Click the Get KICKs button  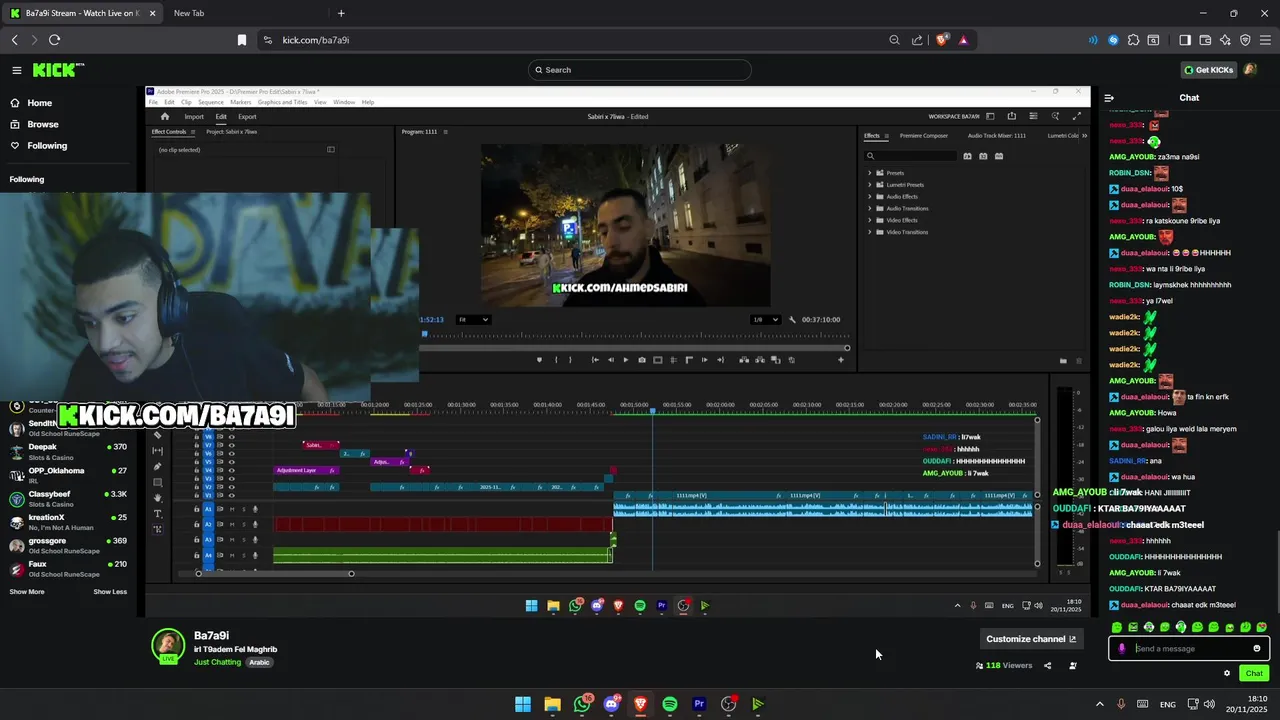coord(1208,70)
